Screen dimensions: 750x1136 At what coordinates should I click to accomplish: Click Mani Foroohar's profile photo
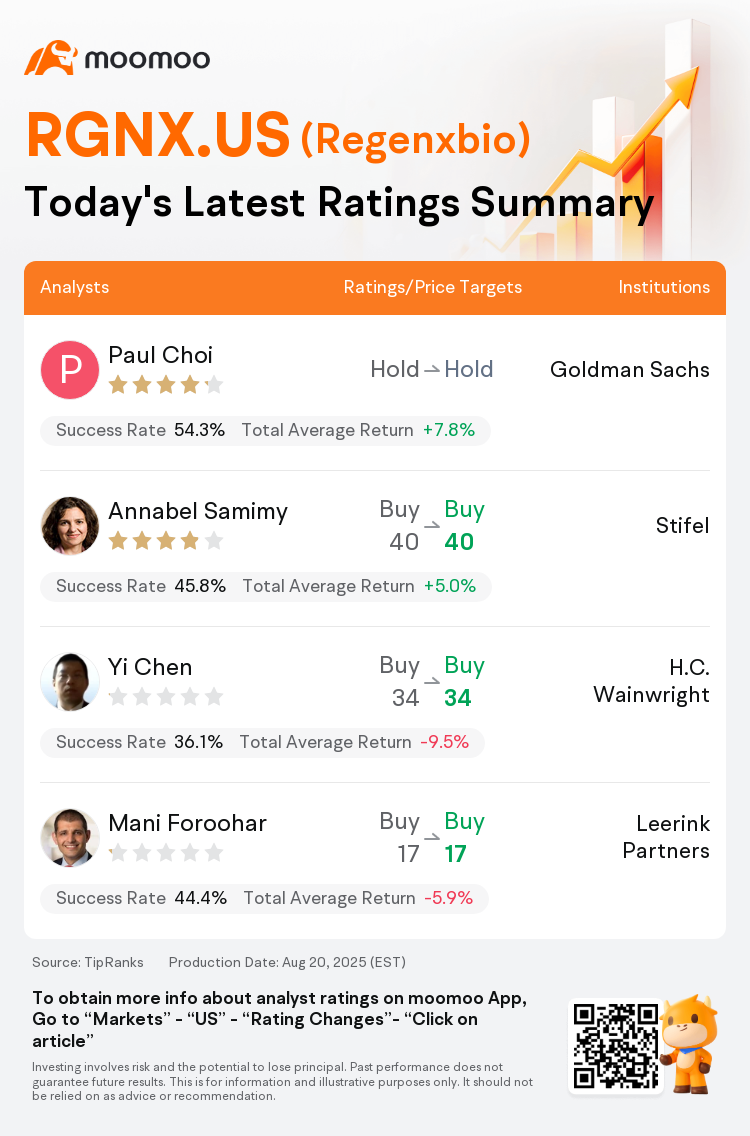[70, 838]
